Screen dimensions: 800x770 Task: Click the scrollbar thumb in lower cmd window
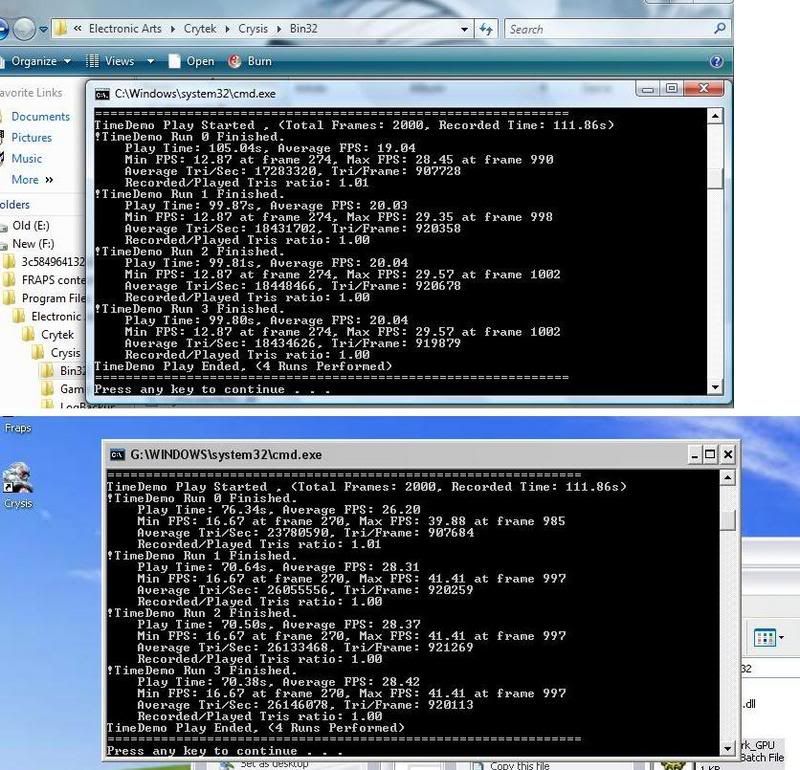(x=728, y=520)
